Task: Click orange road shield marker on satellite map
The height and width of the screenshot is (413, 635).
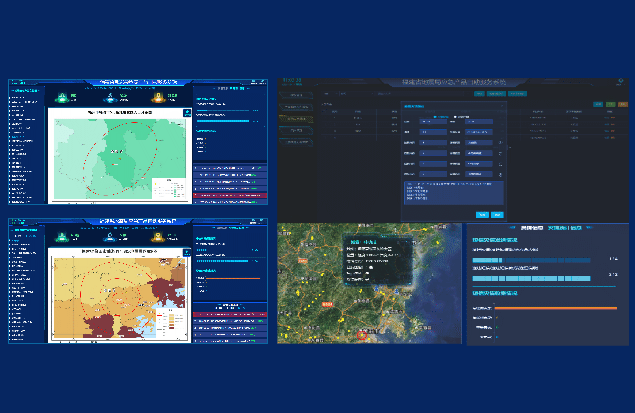Action: point(327,304)
